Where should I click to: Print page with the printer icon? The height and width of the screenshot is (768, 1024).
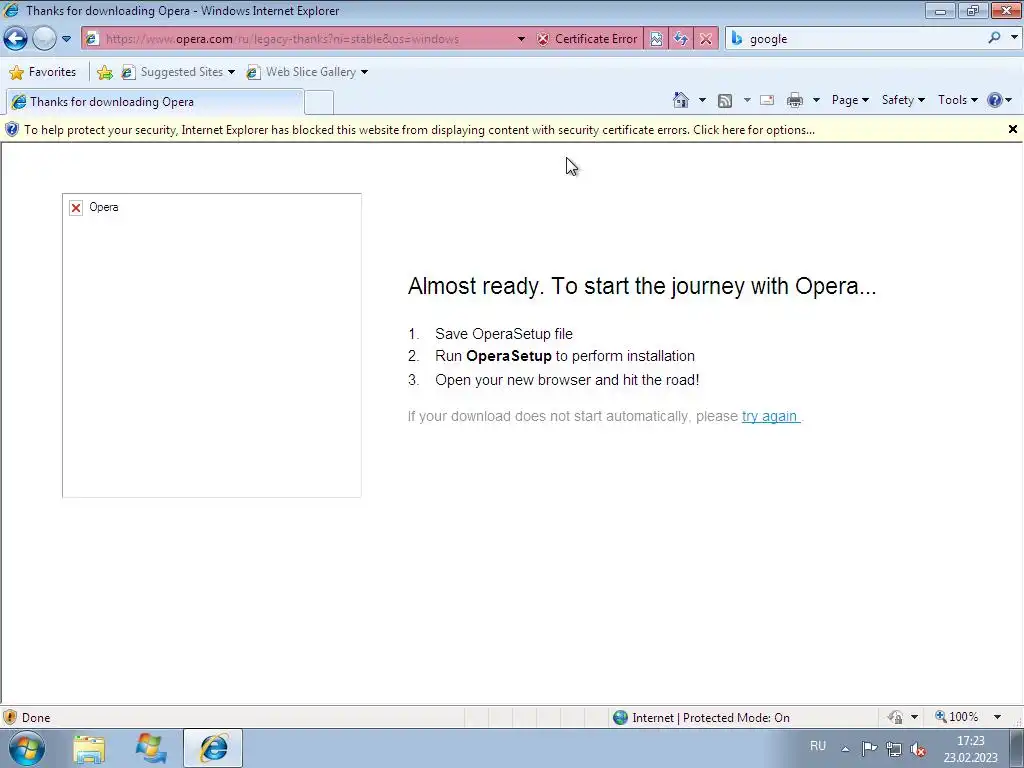click(795, 100)
